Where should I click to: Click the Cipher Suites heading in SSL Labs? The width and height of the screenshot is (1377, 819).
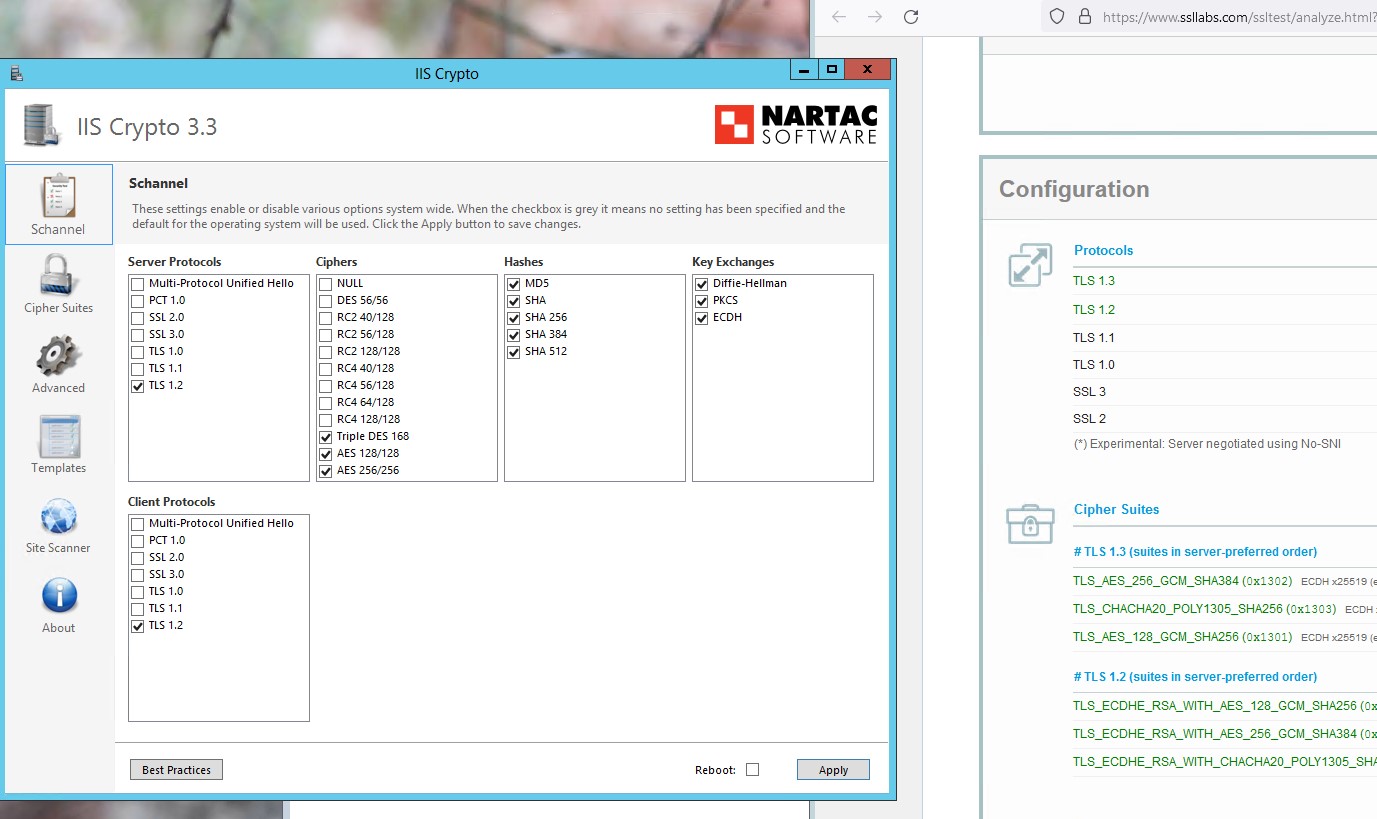pos(1116,510)
